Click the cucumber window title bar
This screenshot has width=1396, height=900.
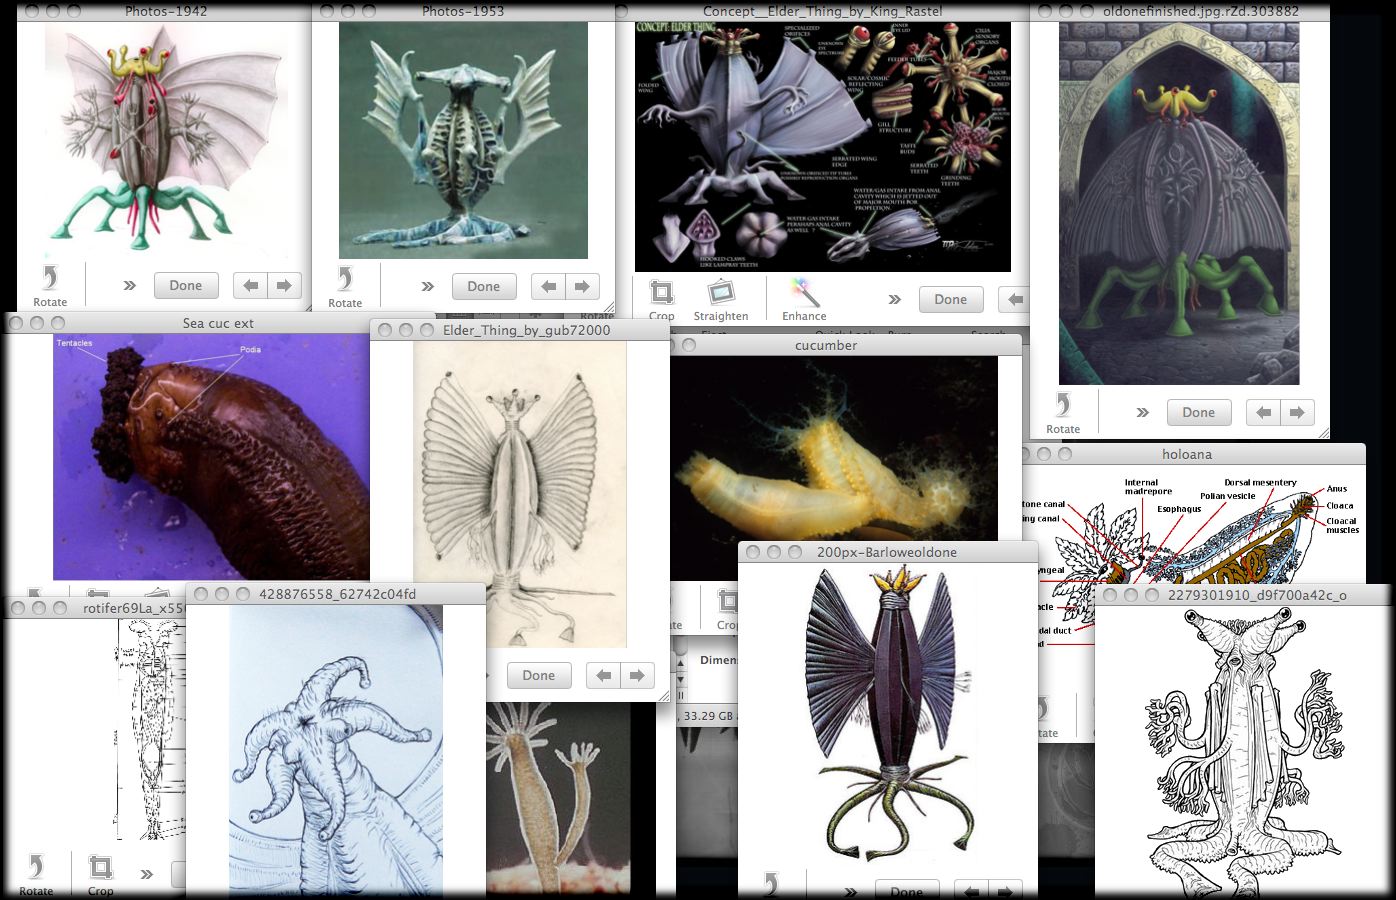[x=846, y=345]
